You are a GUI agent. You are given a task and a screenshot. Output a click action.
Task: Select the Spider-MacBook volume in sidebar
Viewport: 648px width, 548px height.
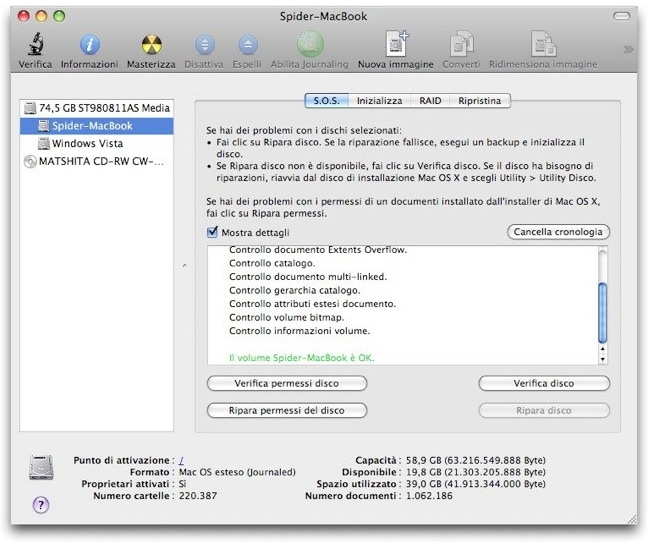pyautogui.click(x=97, y=126)
